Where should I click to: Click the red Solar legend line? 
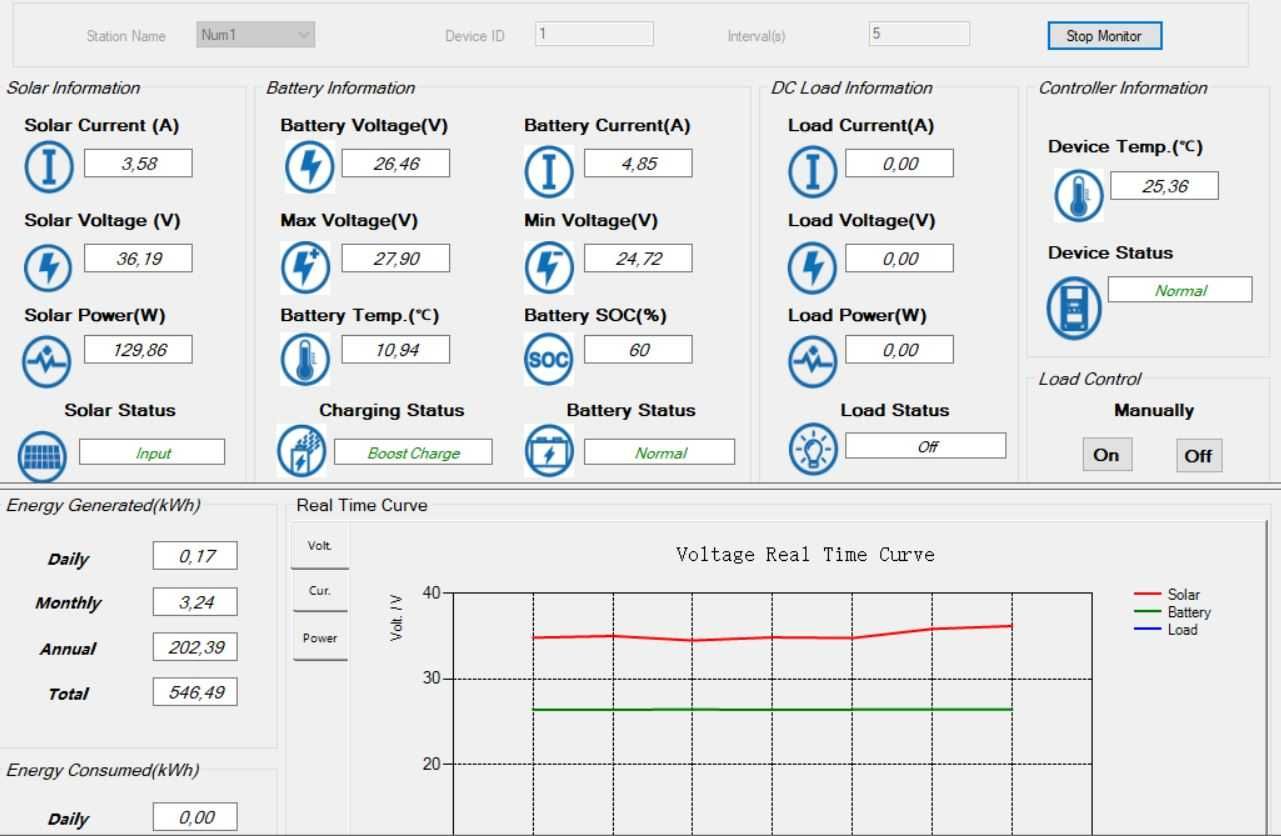[x=1148, y=594]
